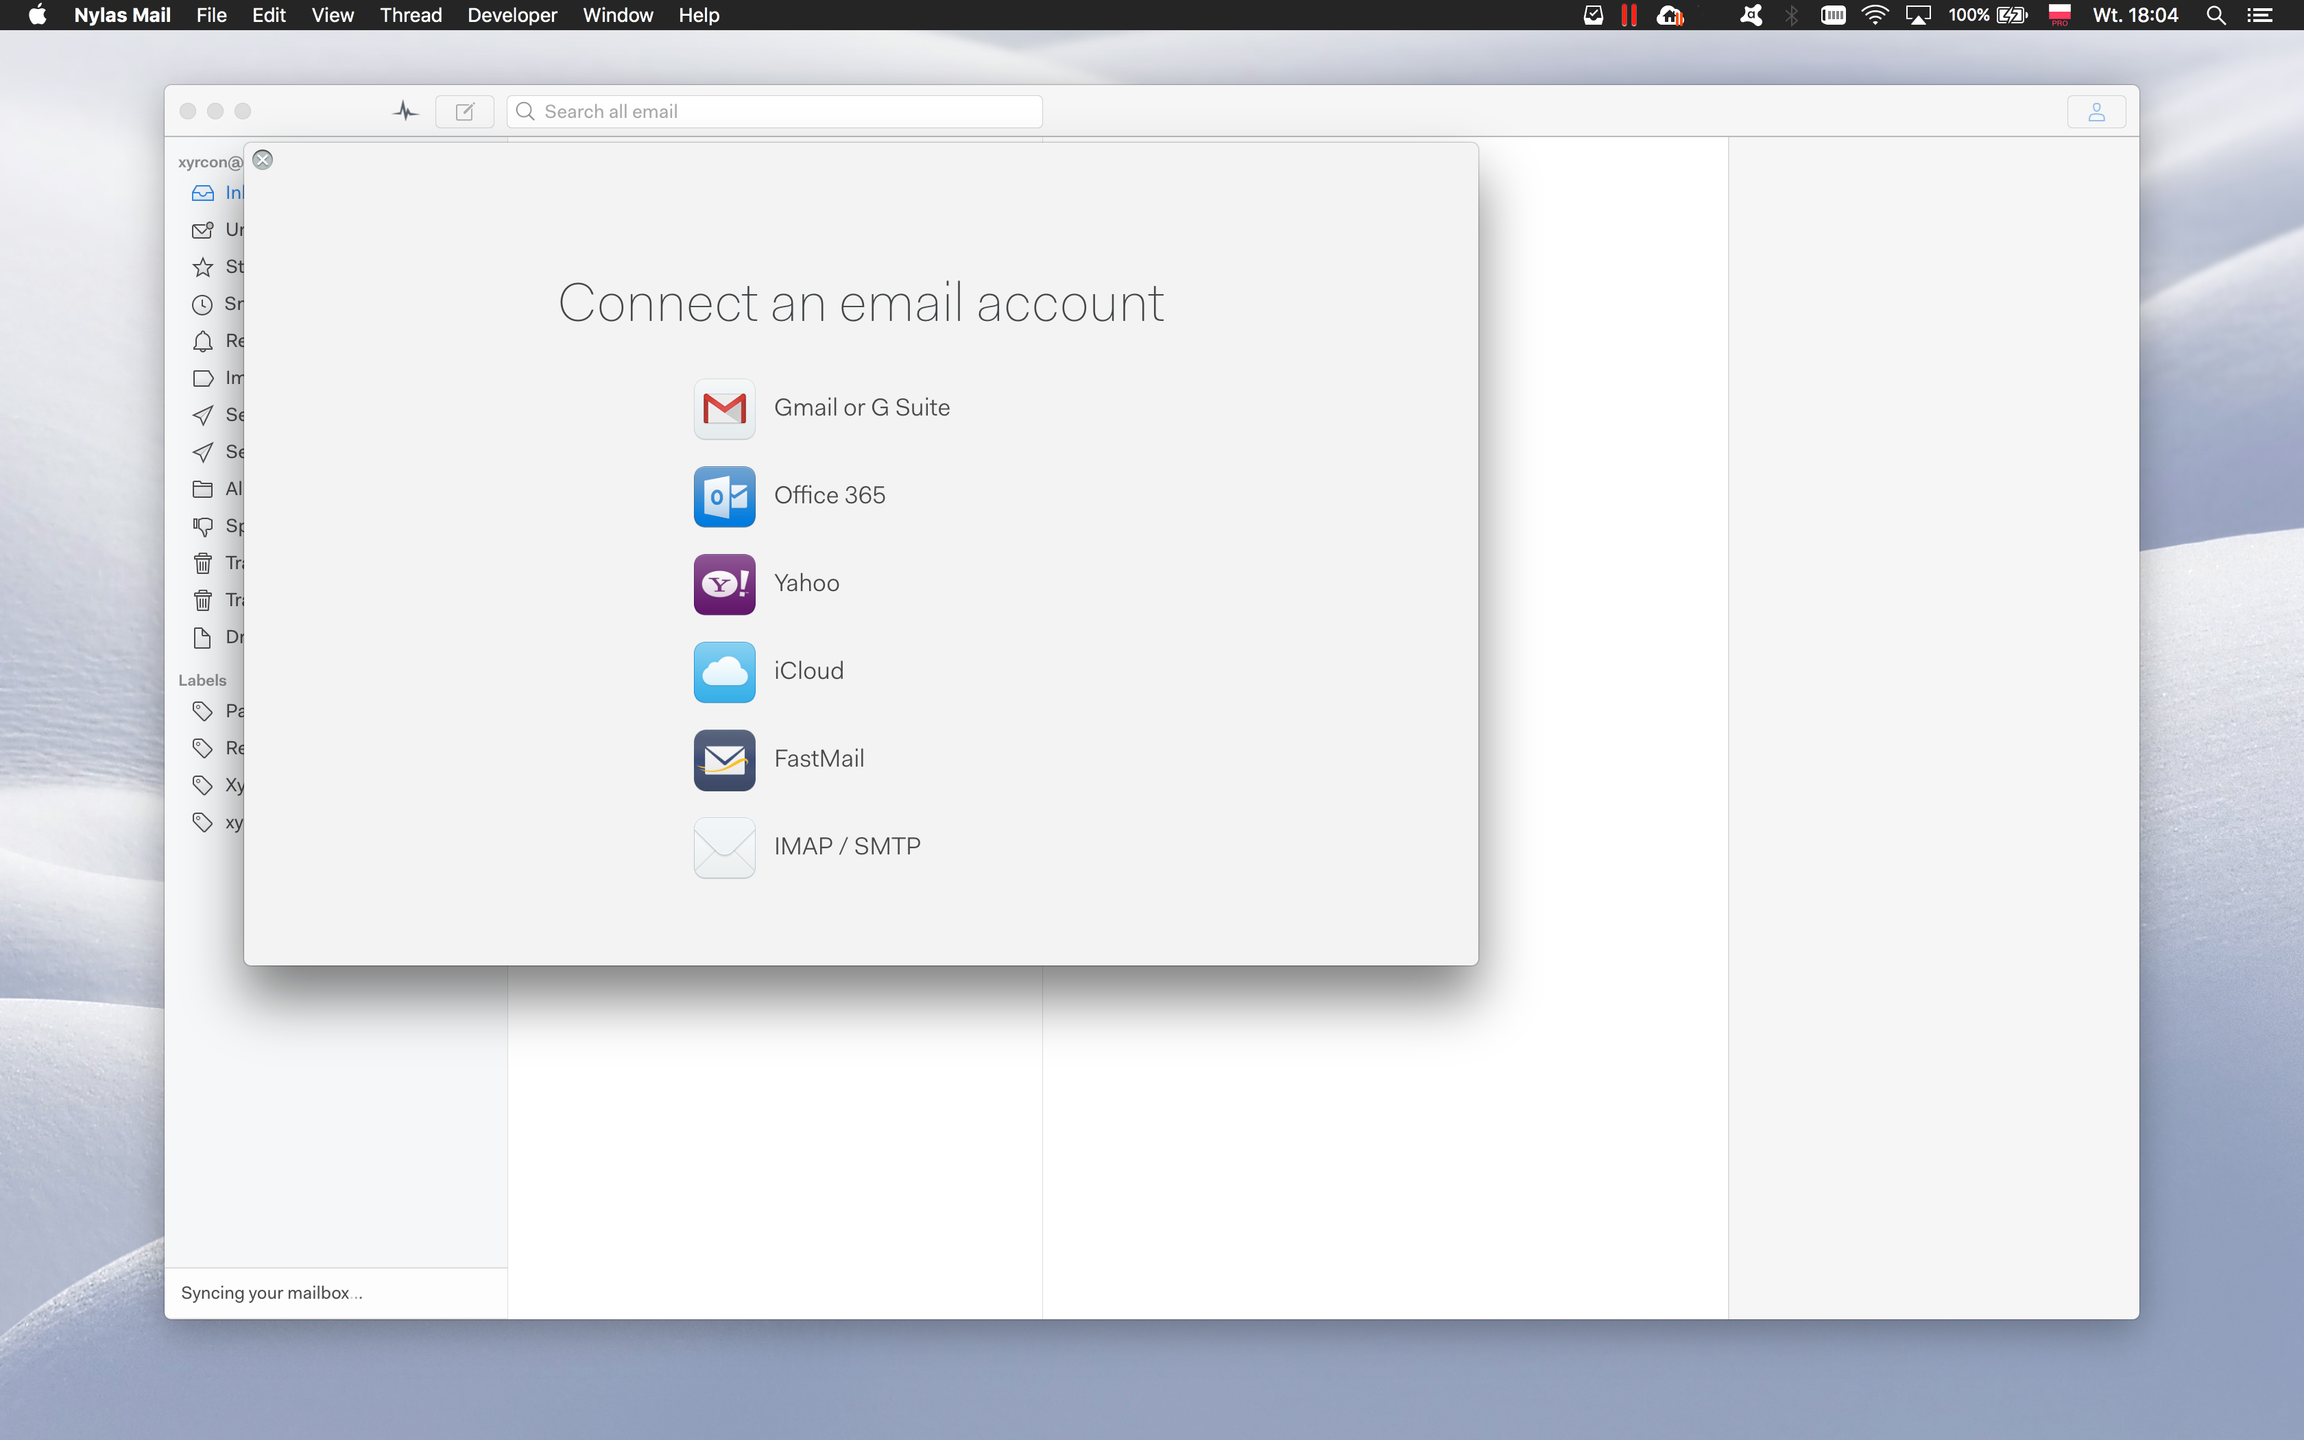The width and height of the screenshot is (2304, 1440).
Task: Open the Window menu in menu bar
Action: pyautogui.click(x=617, y=15)
